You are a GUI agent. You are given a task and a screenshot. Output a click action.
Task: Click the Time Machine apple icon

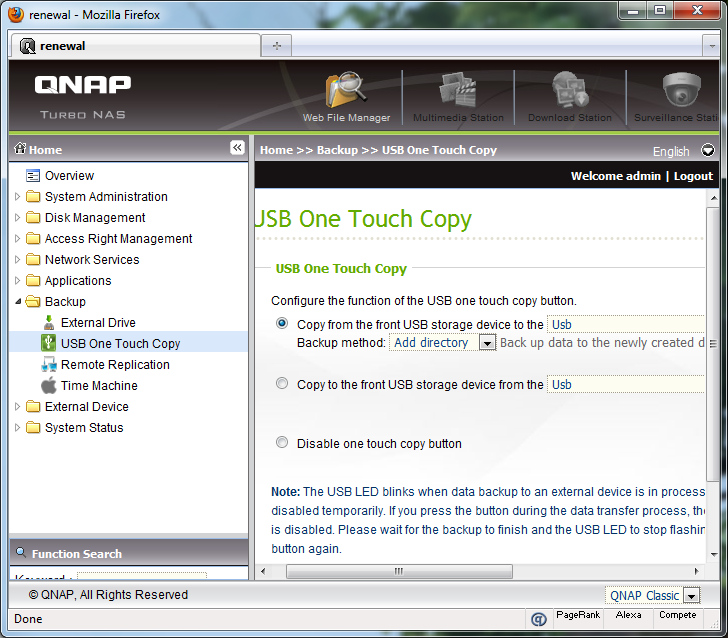[x=49, y=385]
